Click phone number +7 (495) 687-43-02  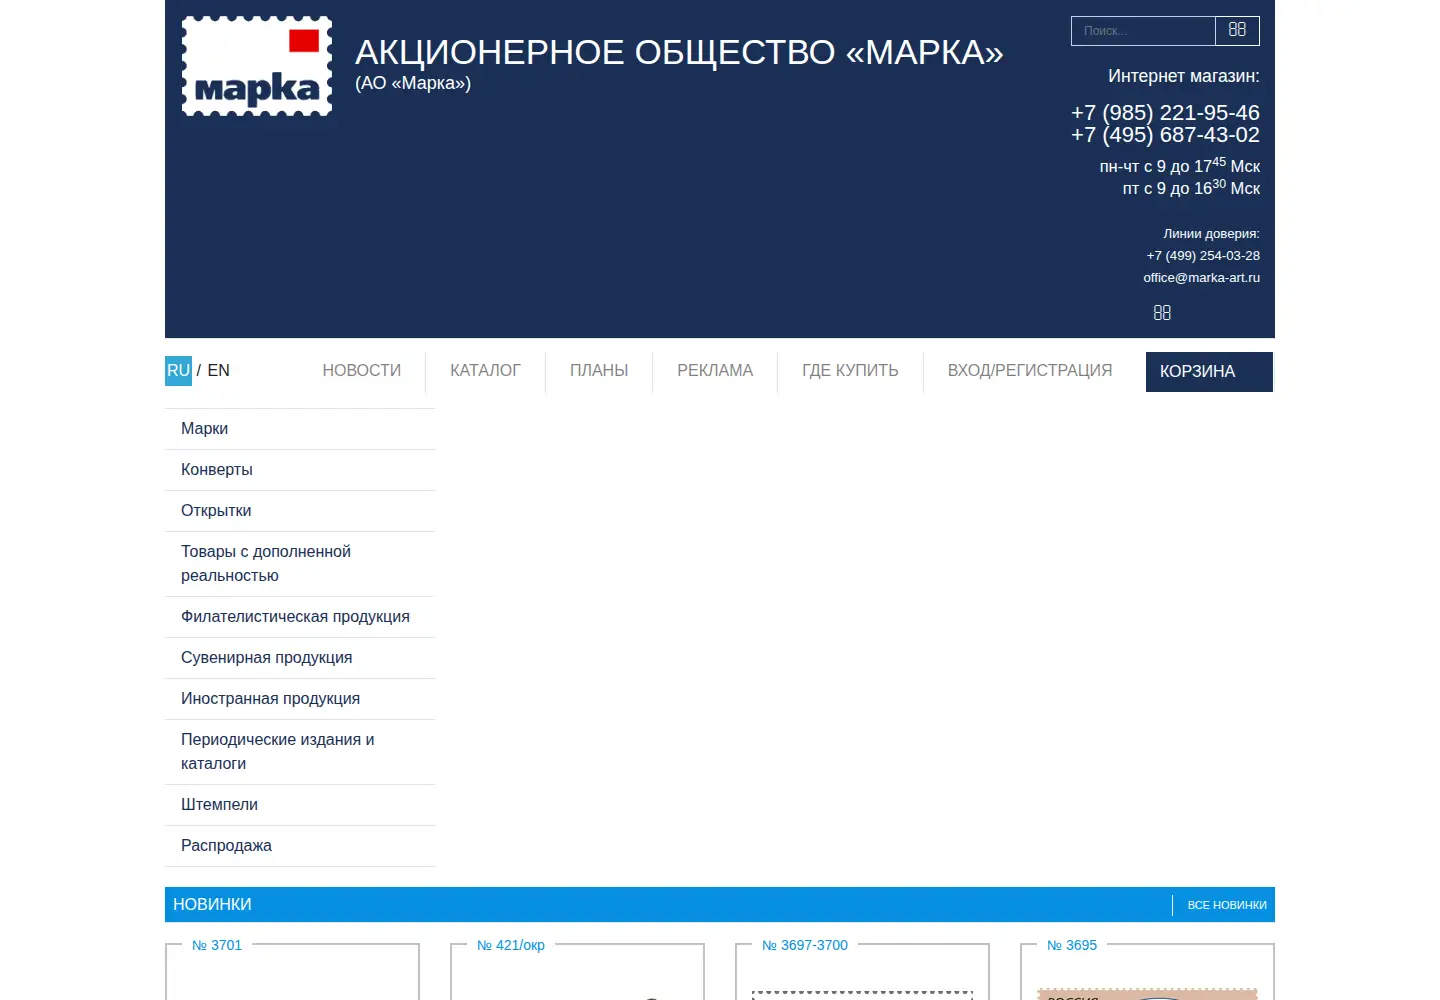(1165, 134)
